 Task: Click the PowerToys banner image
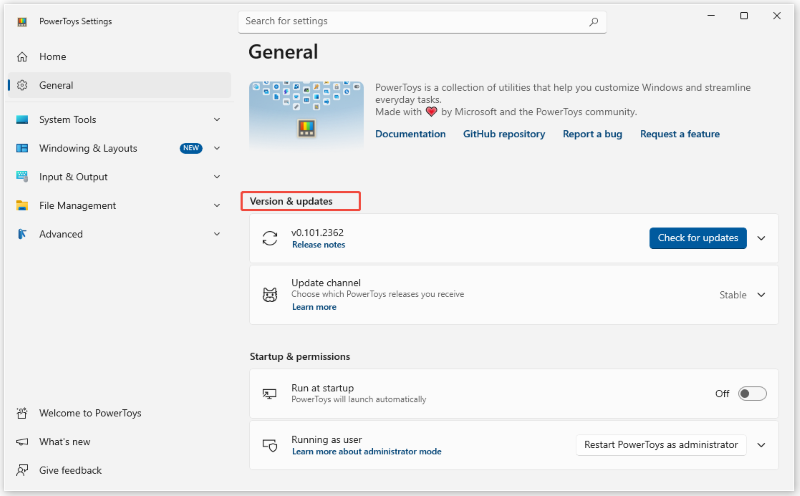[x=307, y=116]
